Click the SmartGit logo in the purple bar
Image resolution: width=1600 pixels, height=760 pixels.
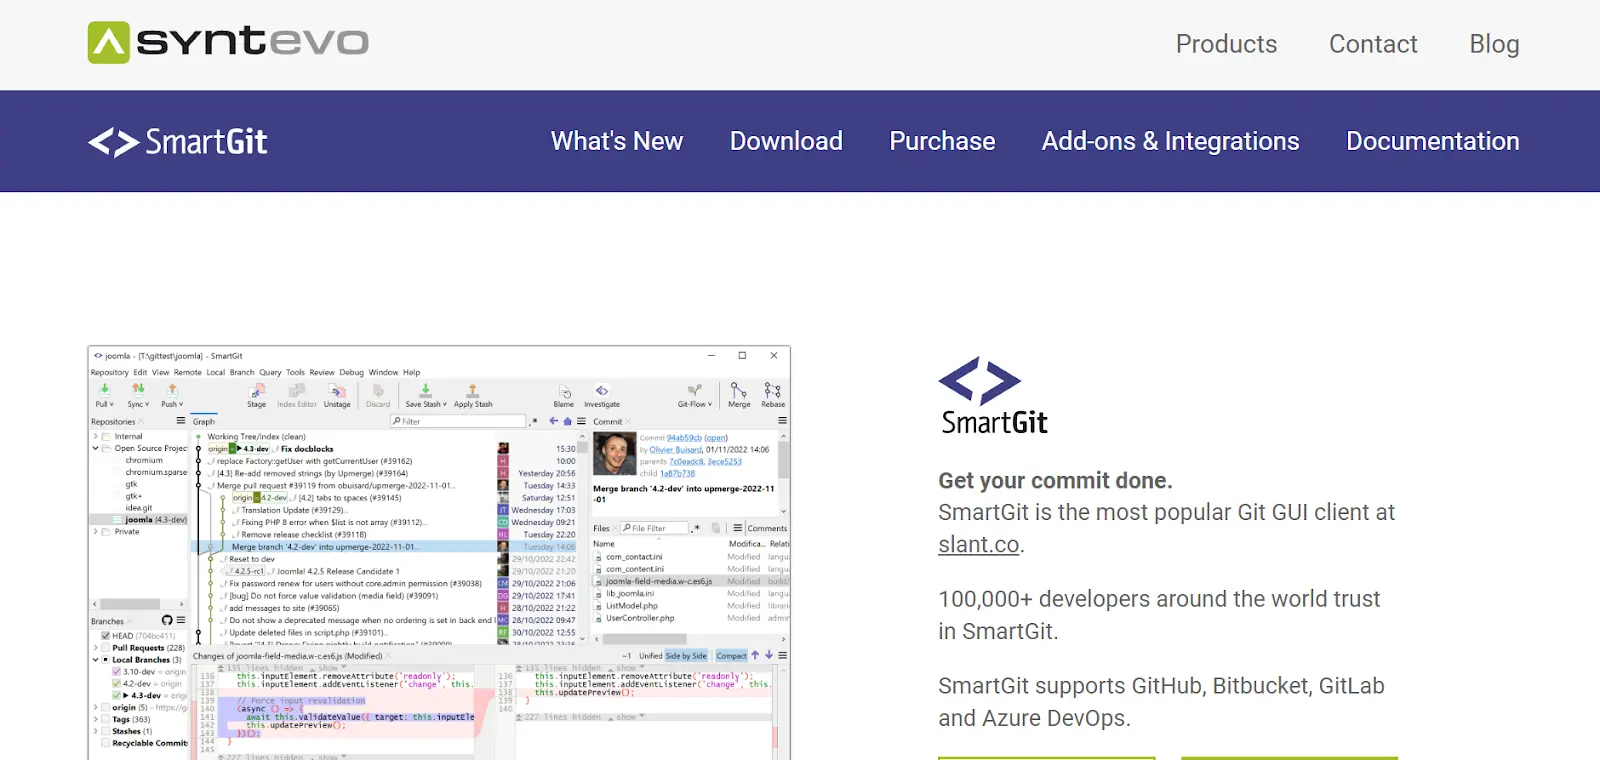(178, 142)
